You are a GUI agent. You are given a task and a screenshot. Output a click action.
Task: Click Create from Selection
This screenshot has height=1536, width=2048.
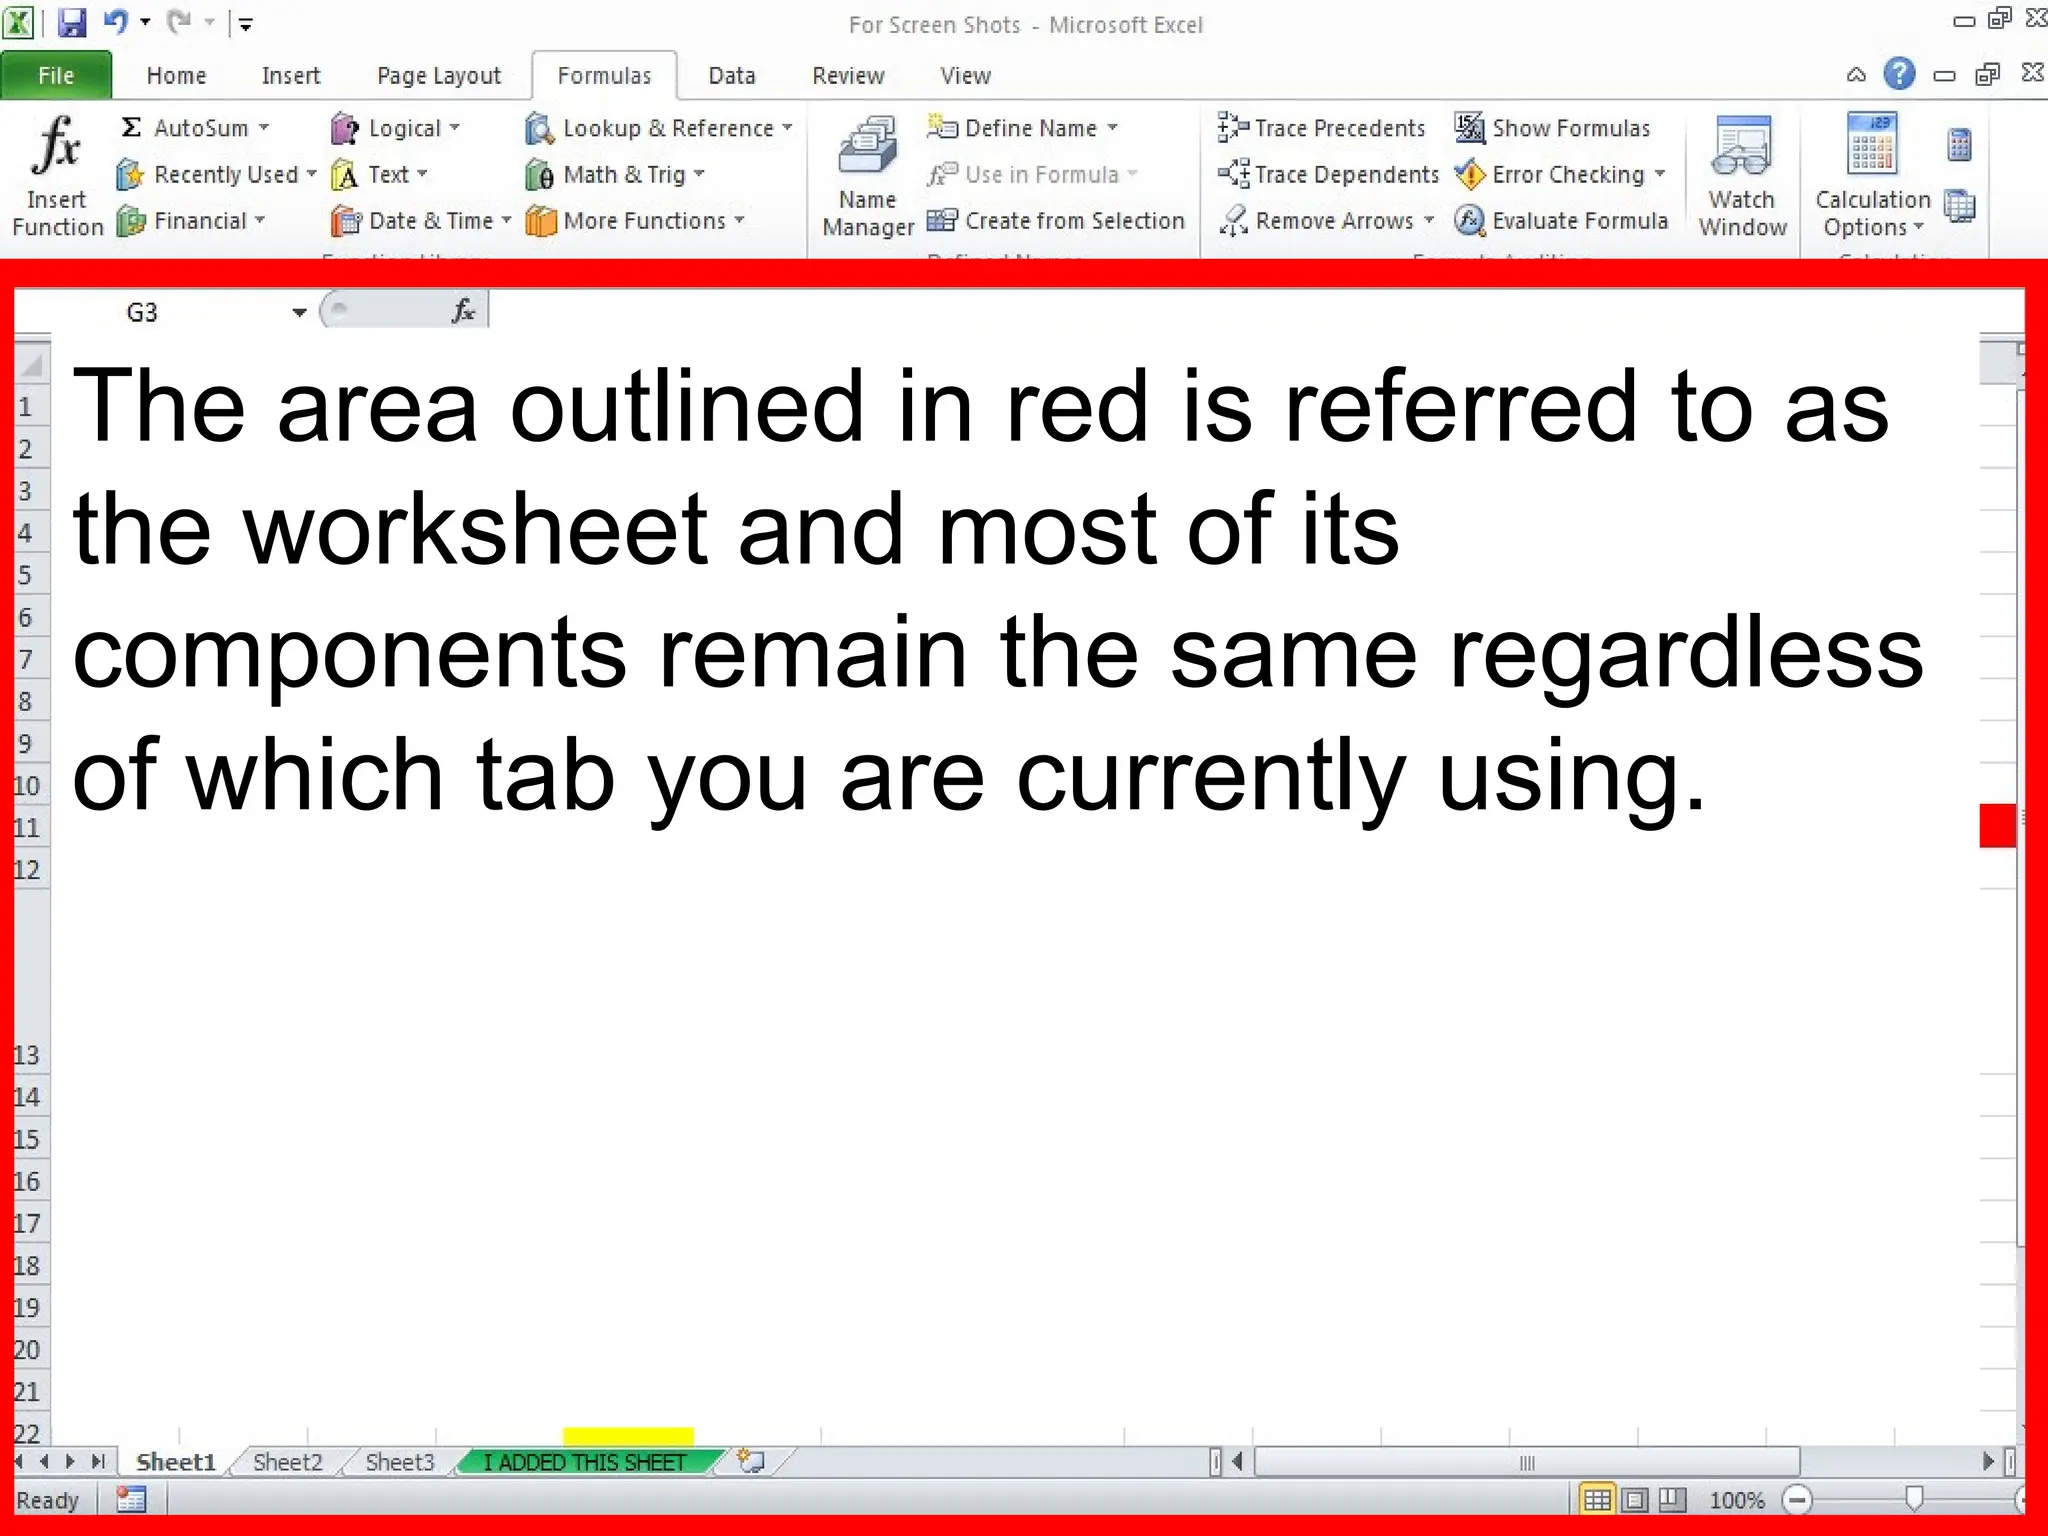(x=1056, y=221)
